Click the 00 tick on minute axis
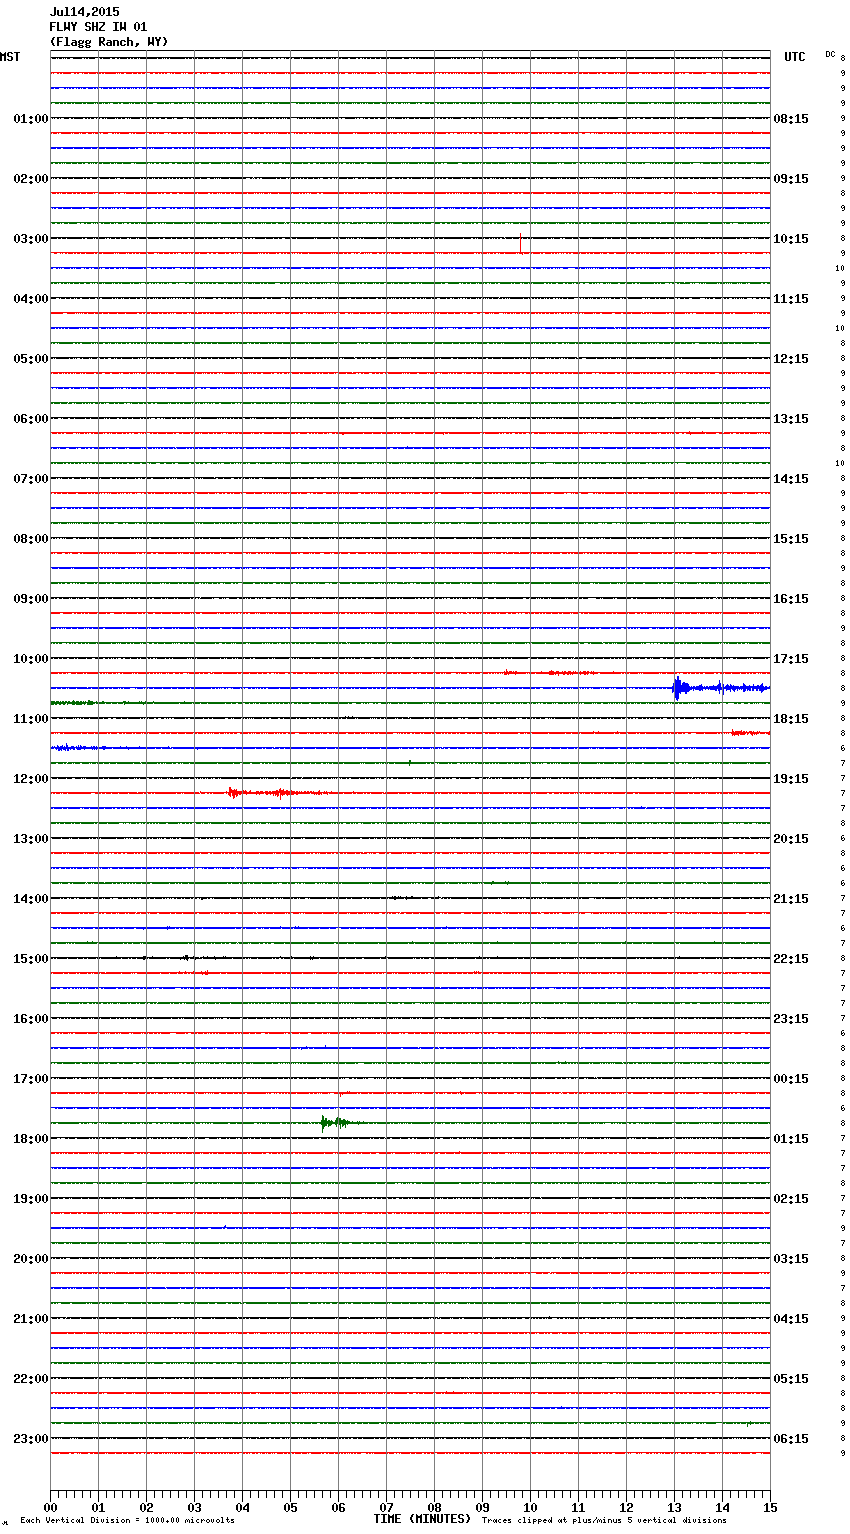 tap(50, 1507)
